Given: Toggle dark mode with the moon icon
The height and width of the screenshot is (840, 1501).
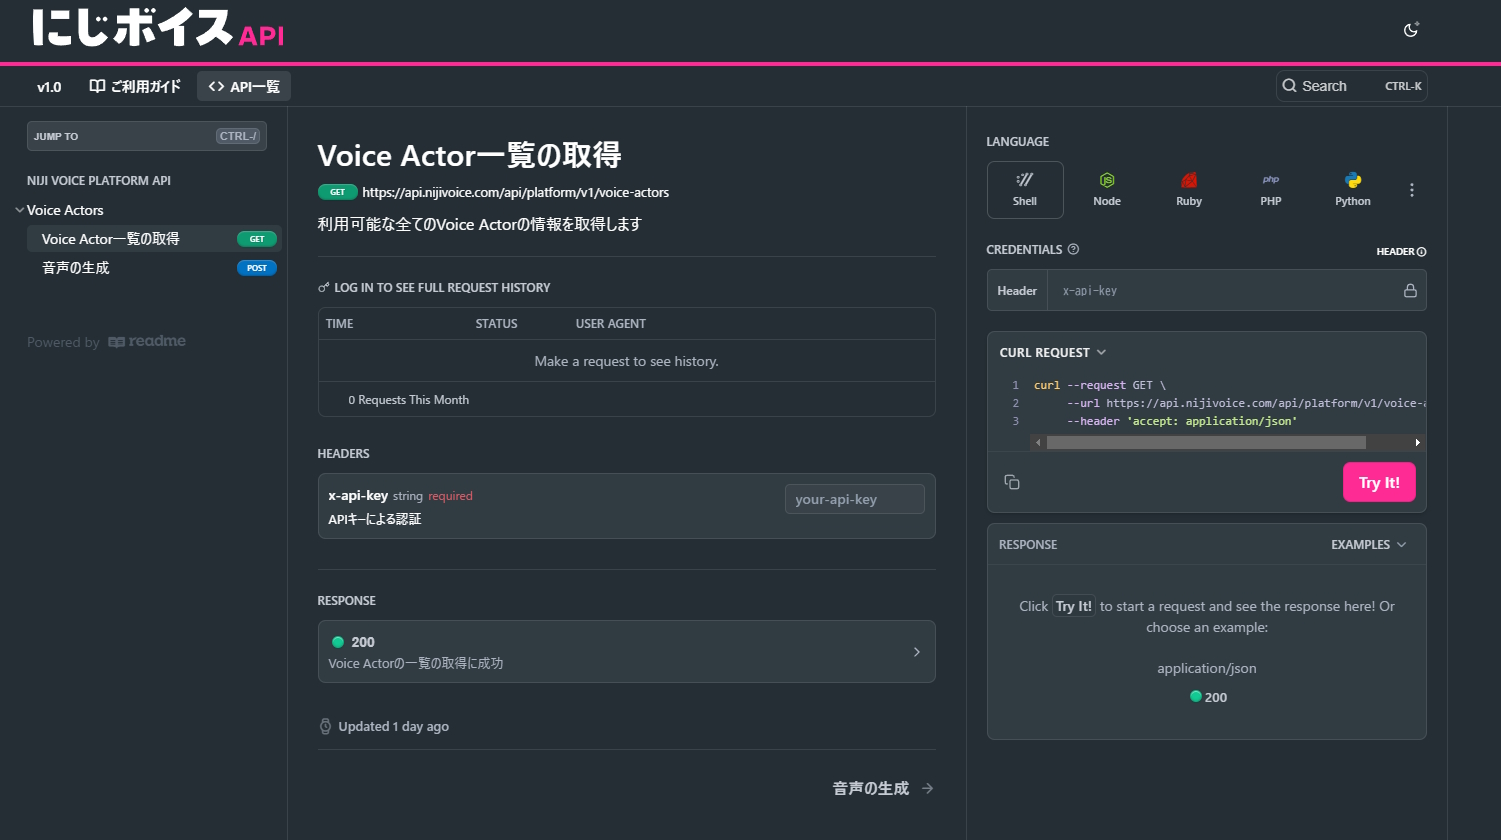Looking at the screenshot, I should pyautogui.click(x=1410, y=30).
